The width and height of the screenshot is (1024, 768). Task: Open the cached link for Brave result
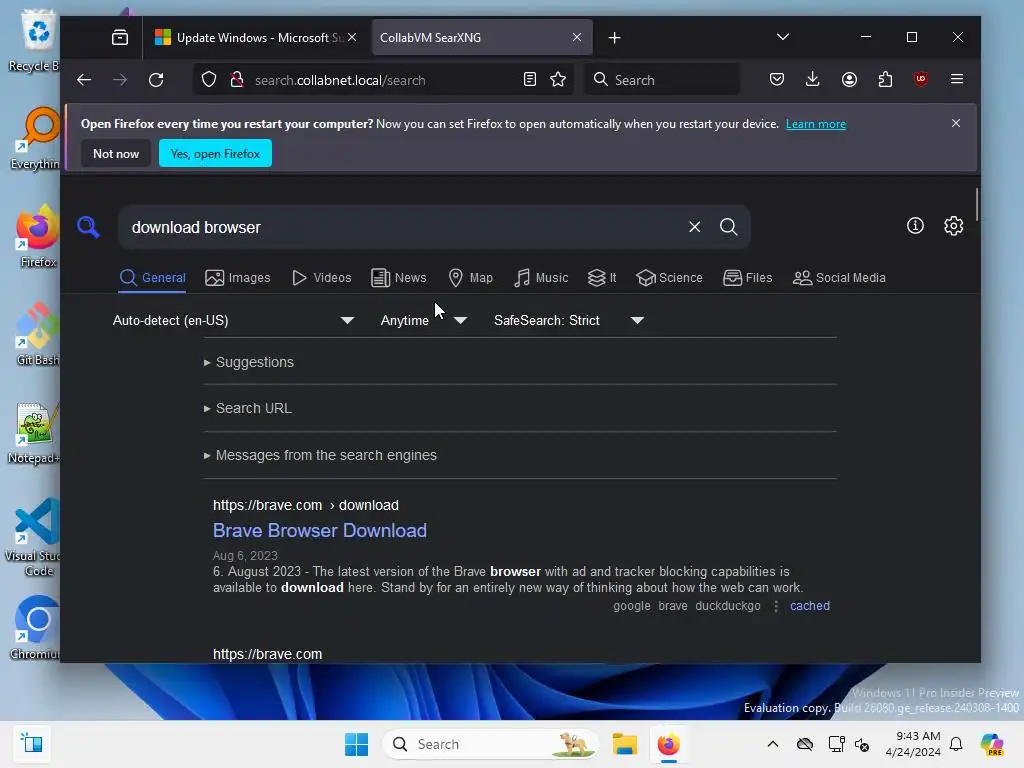point(810,605)
